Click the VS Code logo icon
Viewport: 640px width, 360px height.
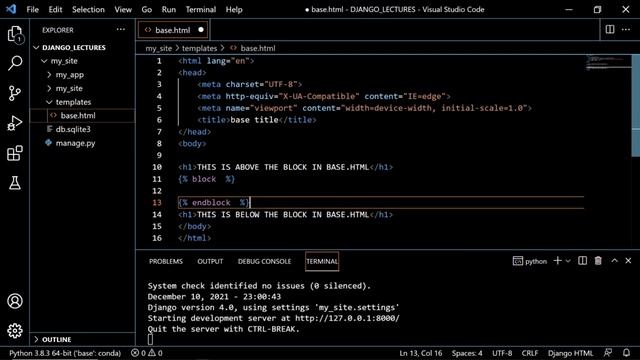(x=11, y=9)
